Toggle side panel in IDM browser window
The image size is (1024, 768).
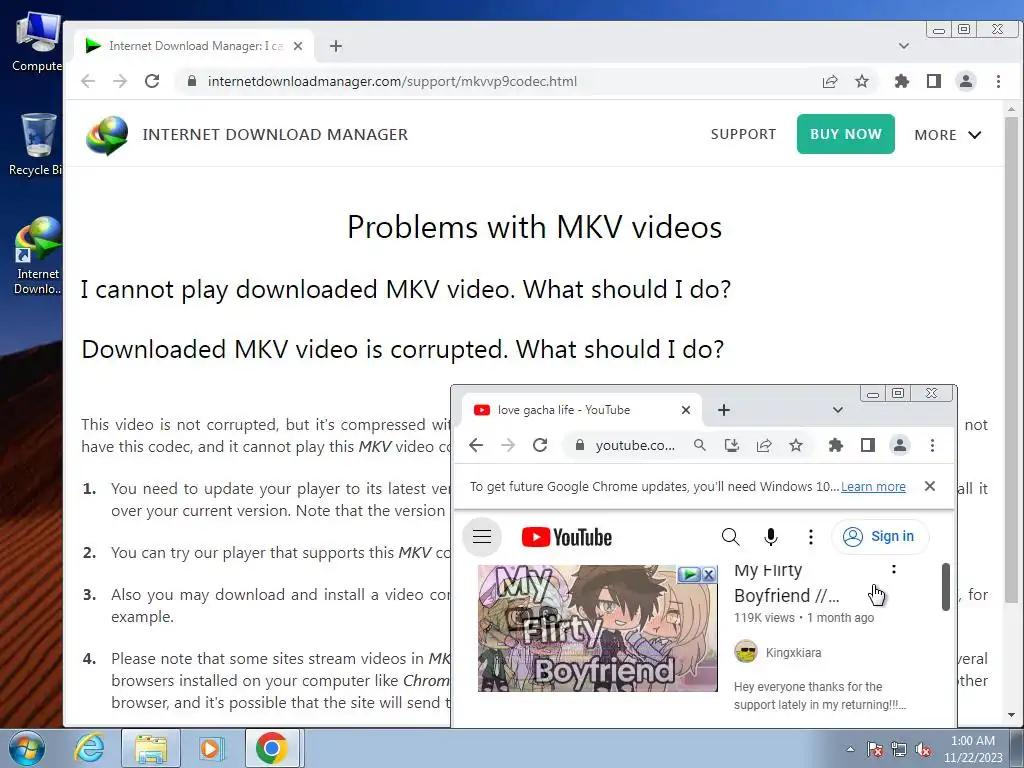(934, 81)
